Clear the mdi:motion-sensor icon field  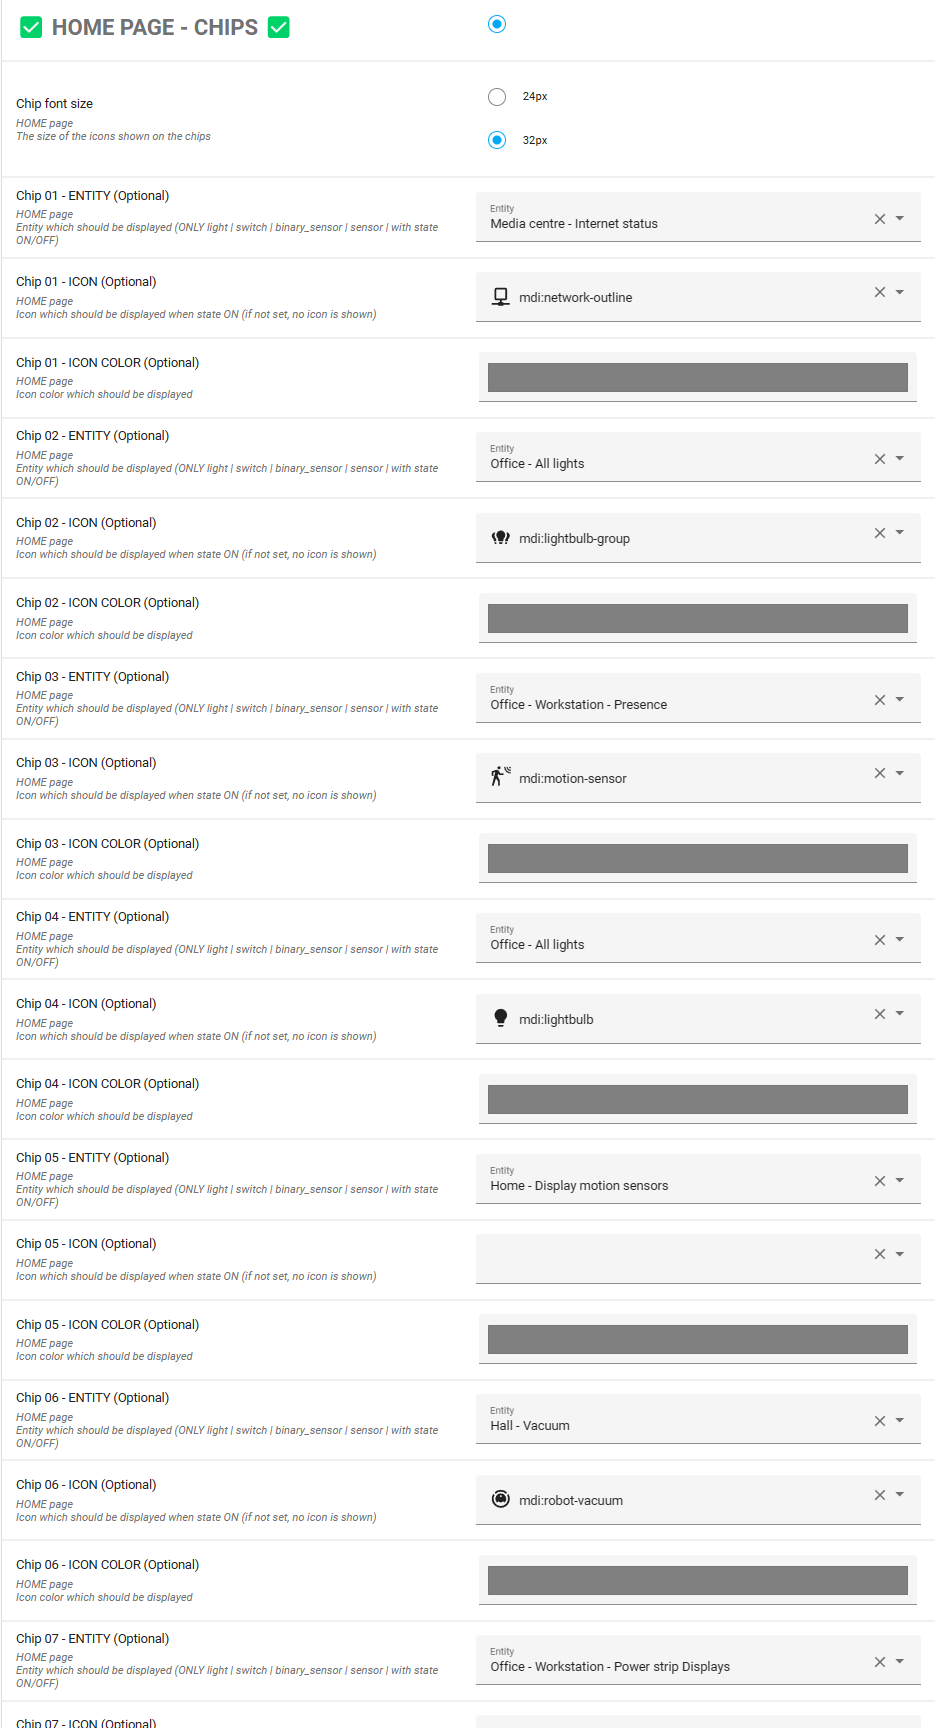(x=880, y=773)
